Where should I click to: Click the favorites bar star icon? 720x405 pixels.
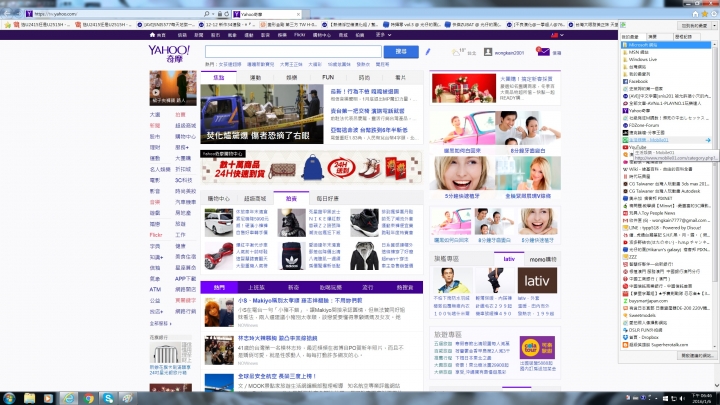[7, 25]
